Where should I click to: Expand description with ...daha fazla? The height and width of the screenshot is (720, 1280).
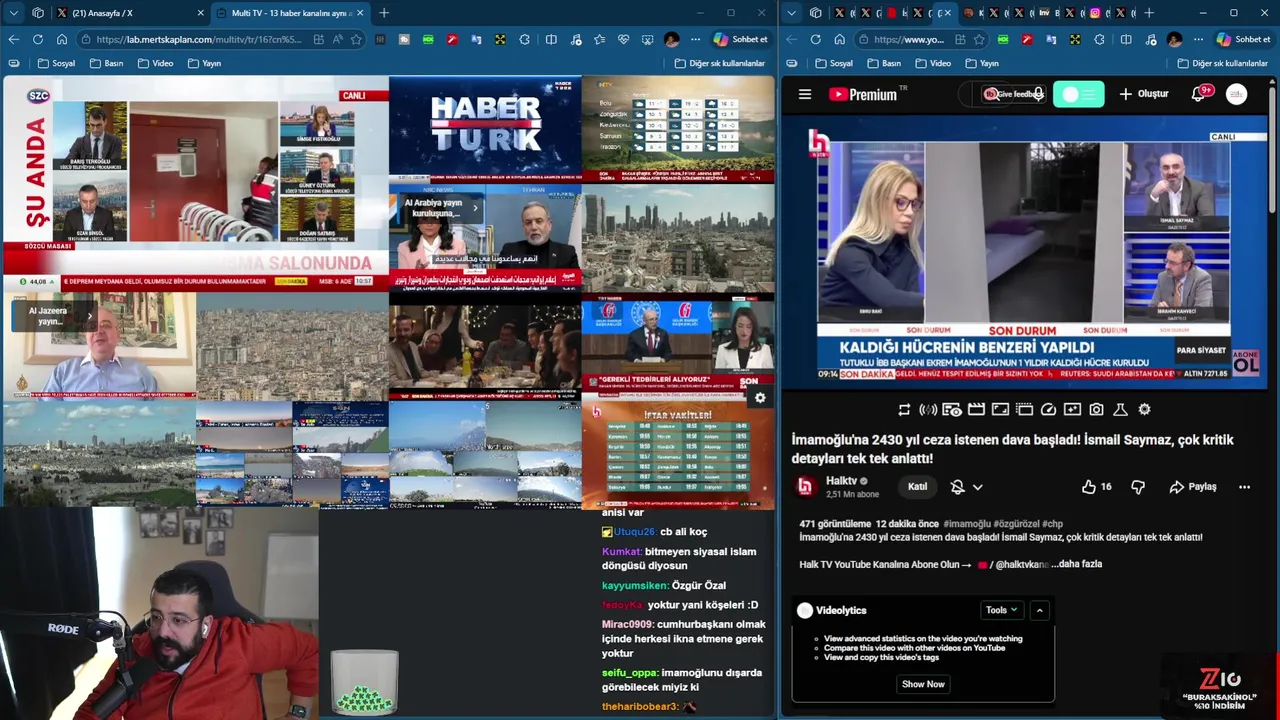pyautogui.click(x=1076, y=564)
